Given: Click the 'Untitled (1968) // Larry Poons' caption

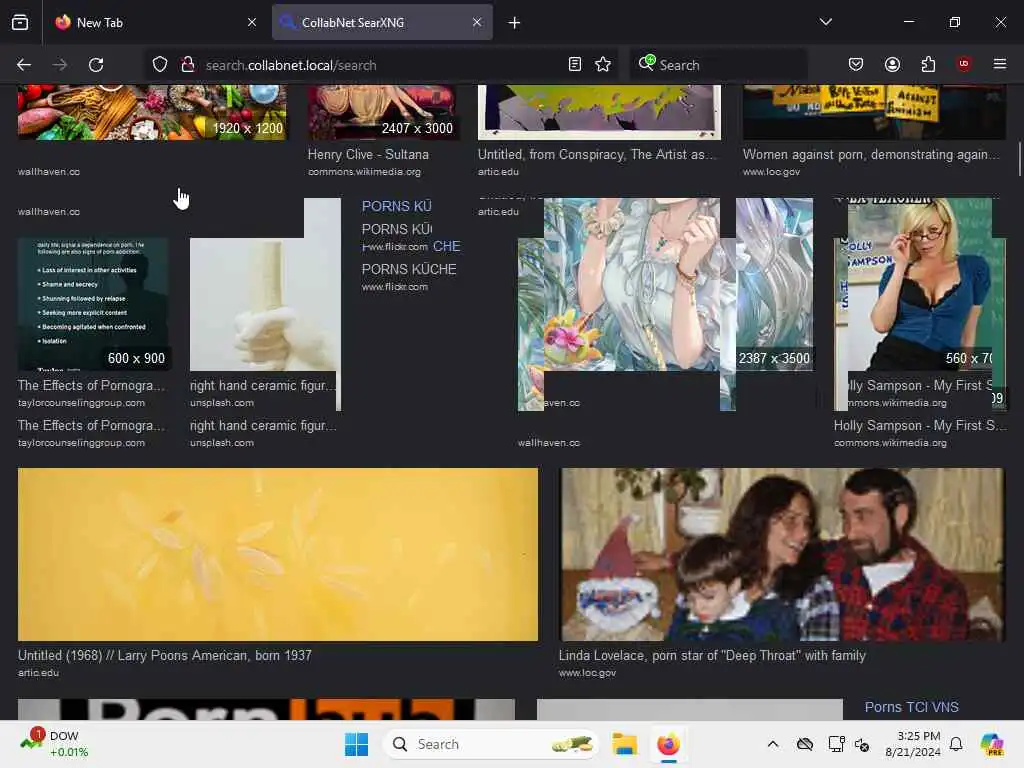Looking at the screenshot, I should [165, 655].
